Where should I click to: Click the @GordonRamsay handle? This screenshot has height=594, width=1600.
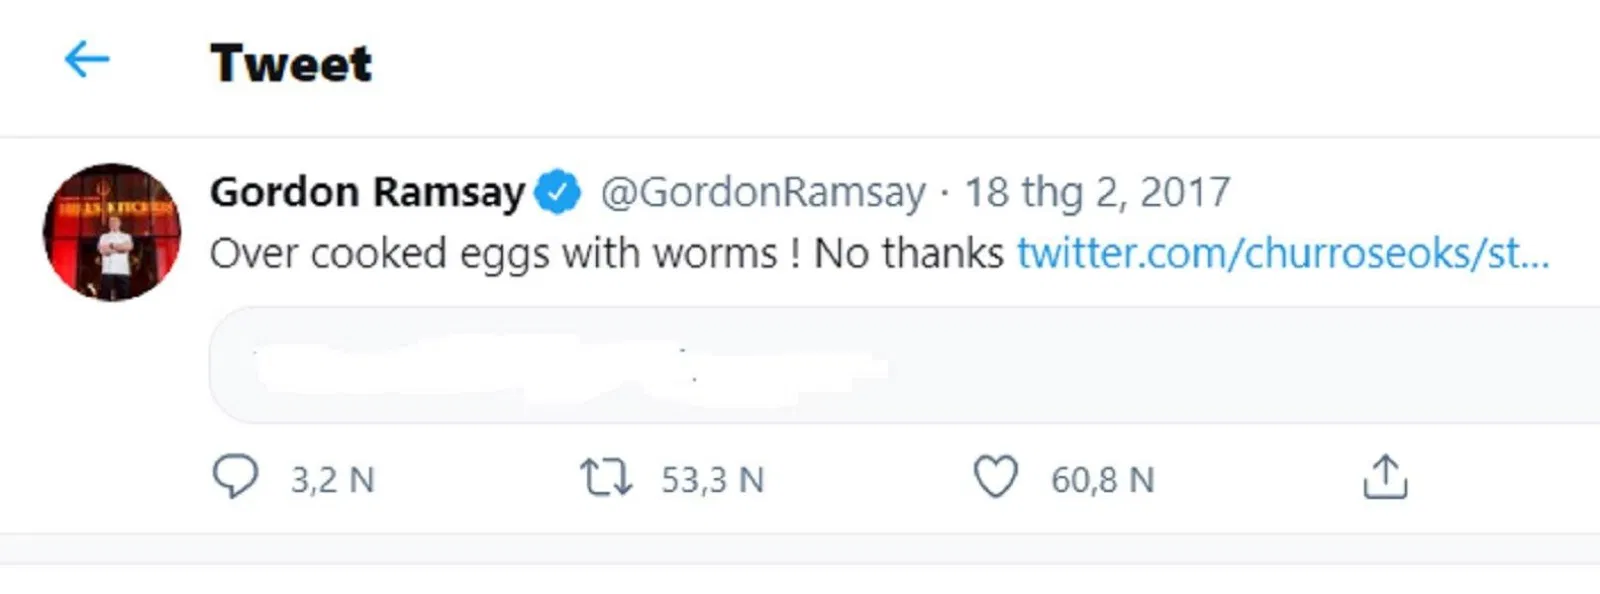tap(762, 192)
